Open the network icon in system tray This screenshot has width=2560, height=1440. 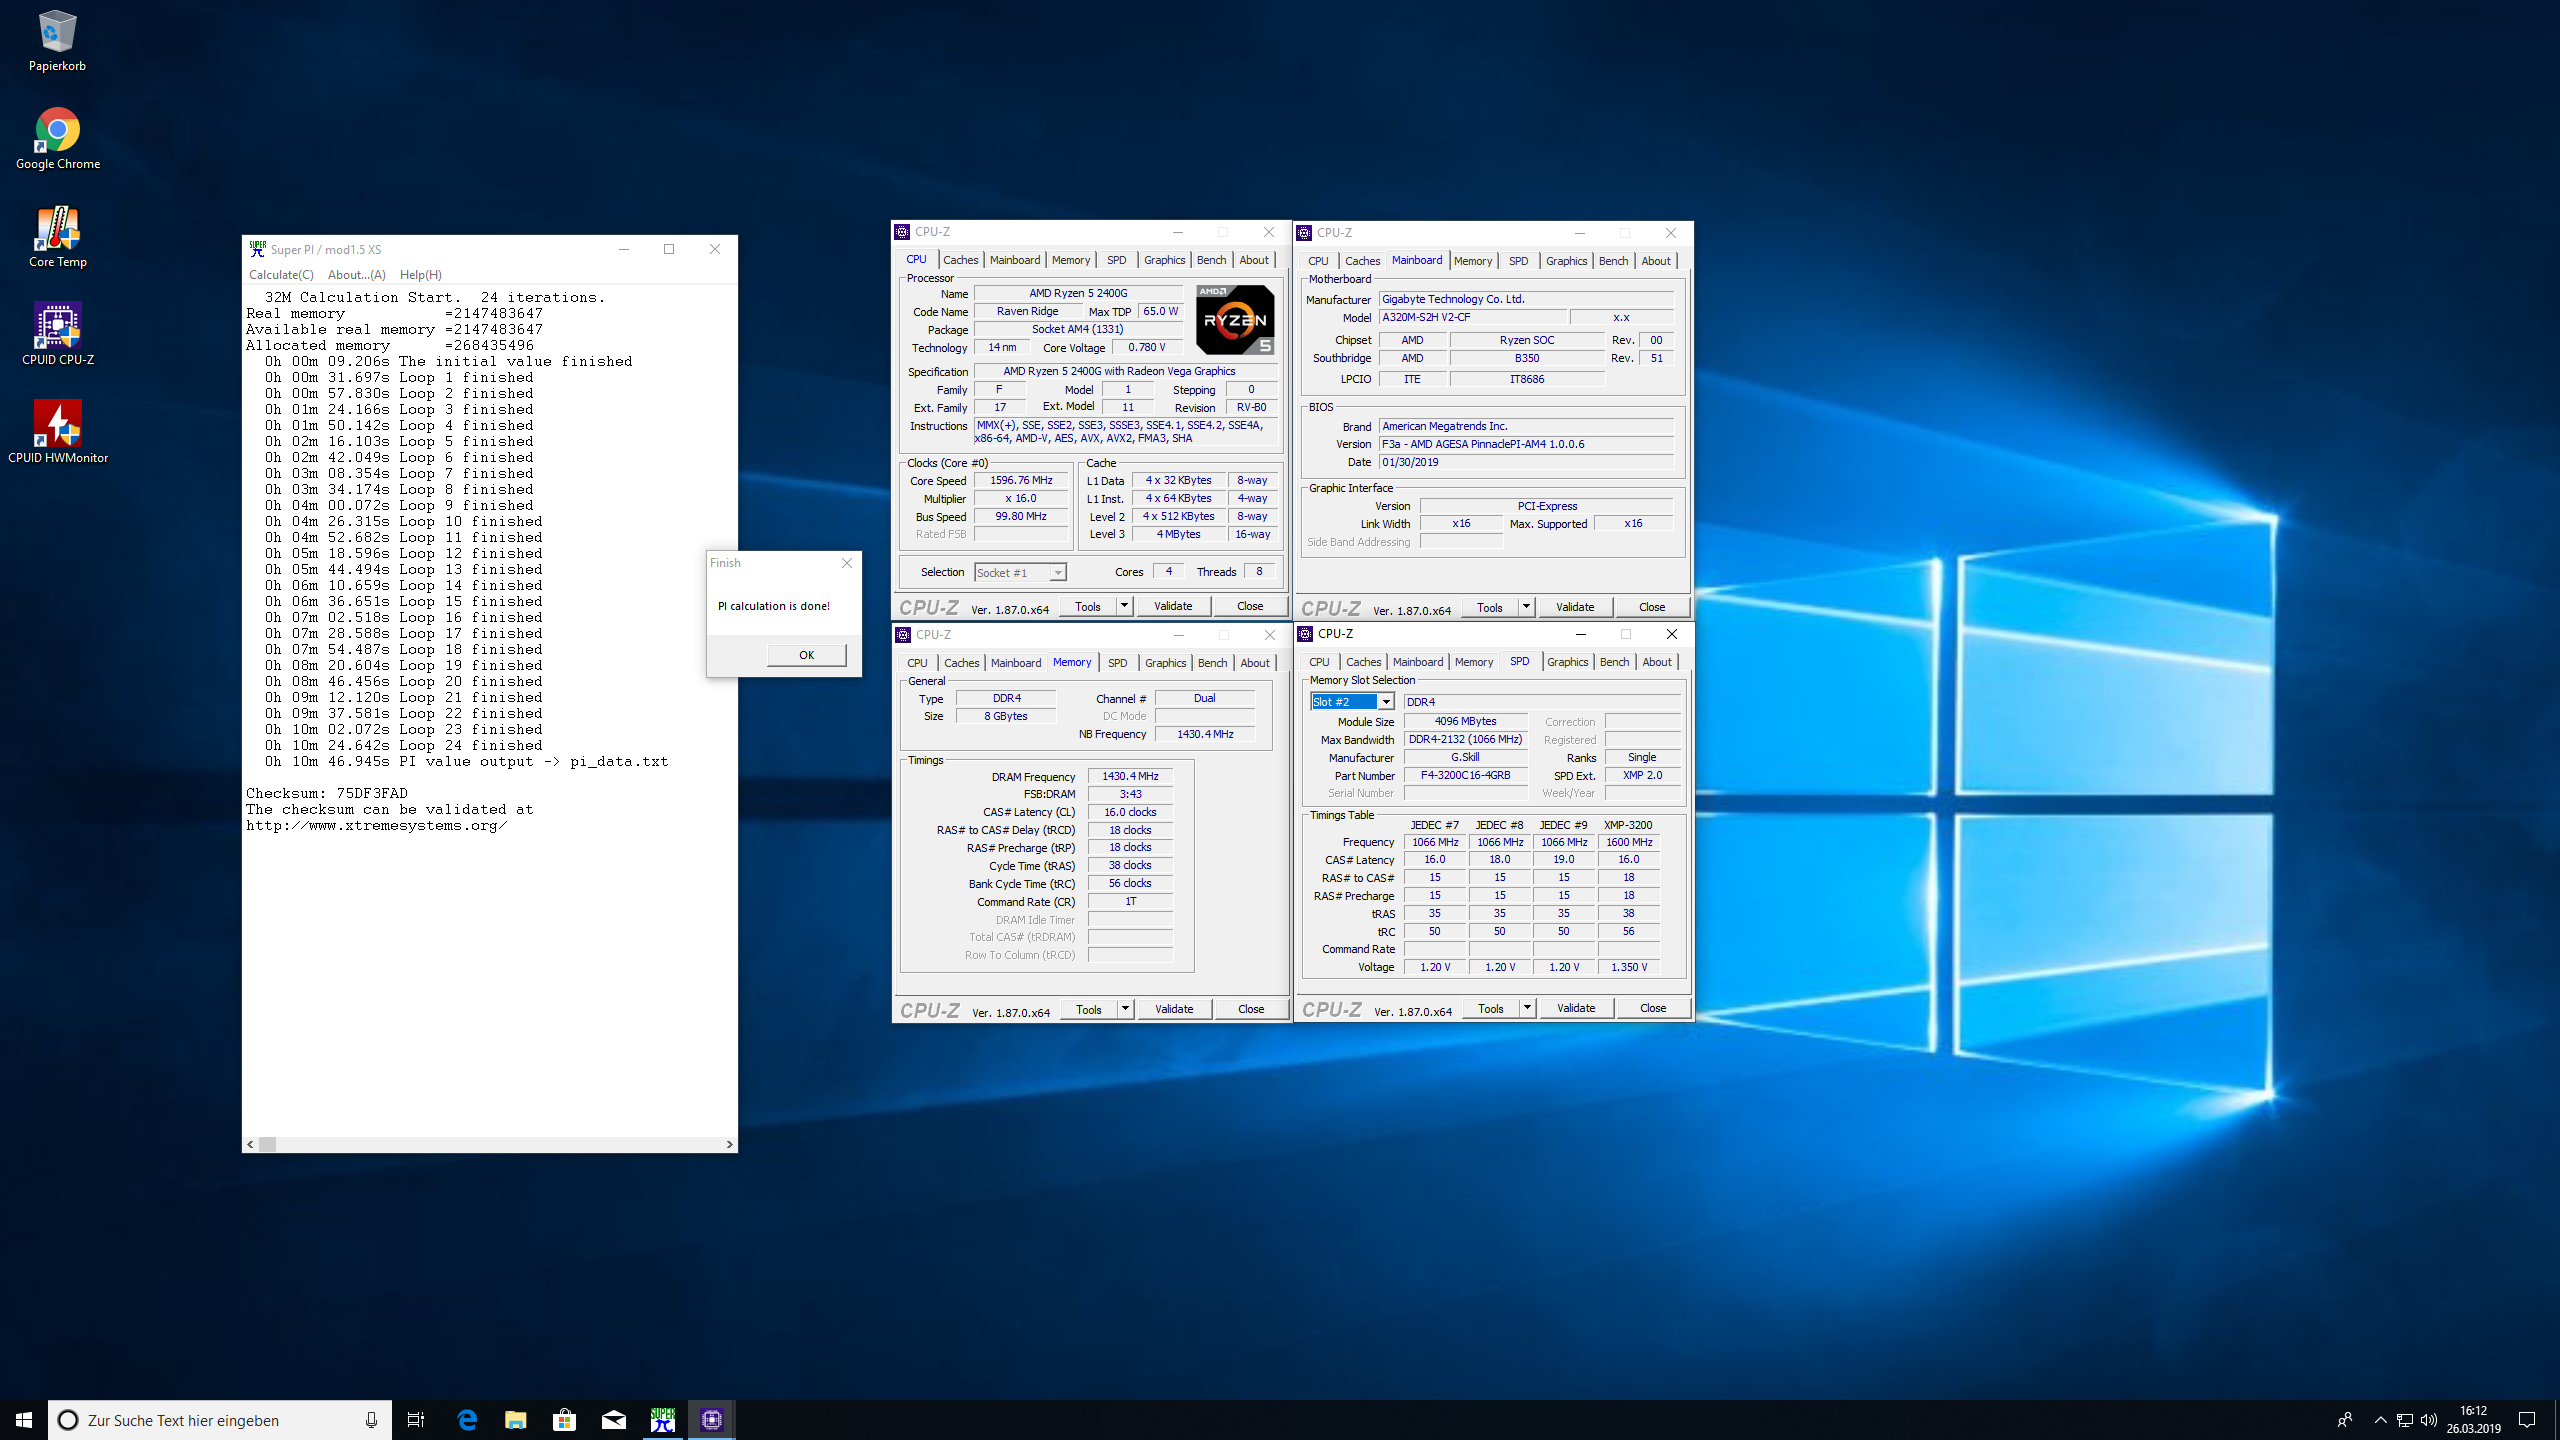click(2405, 1420)
